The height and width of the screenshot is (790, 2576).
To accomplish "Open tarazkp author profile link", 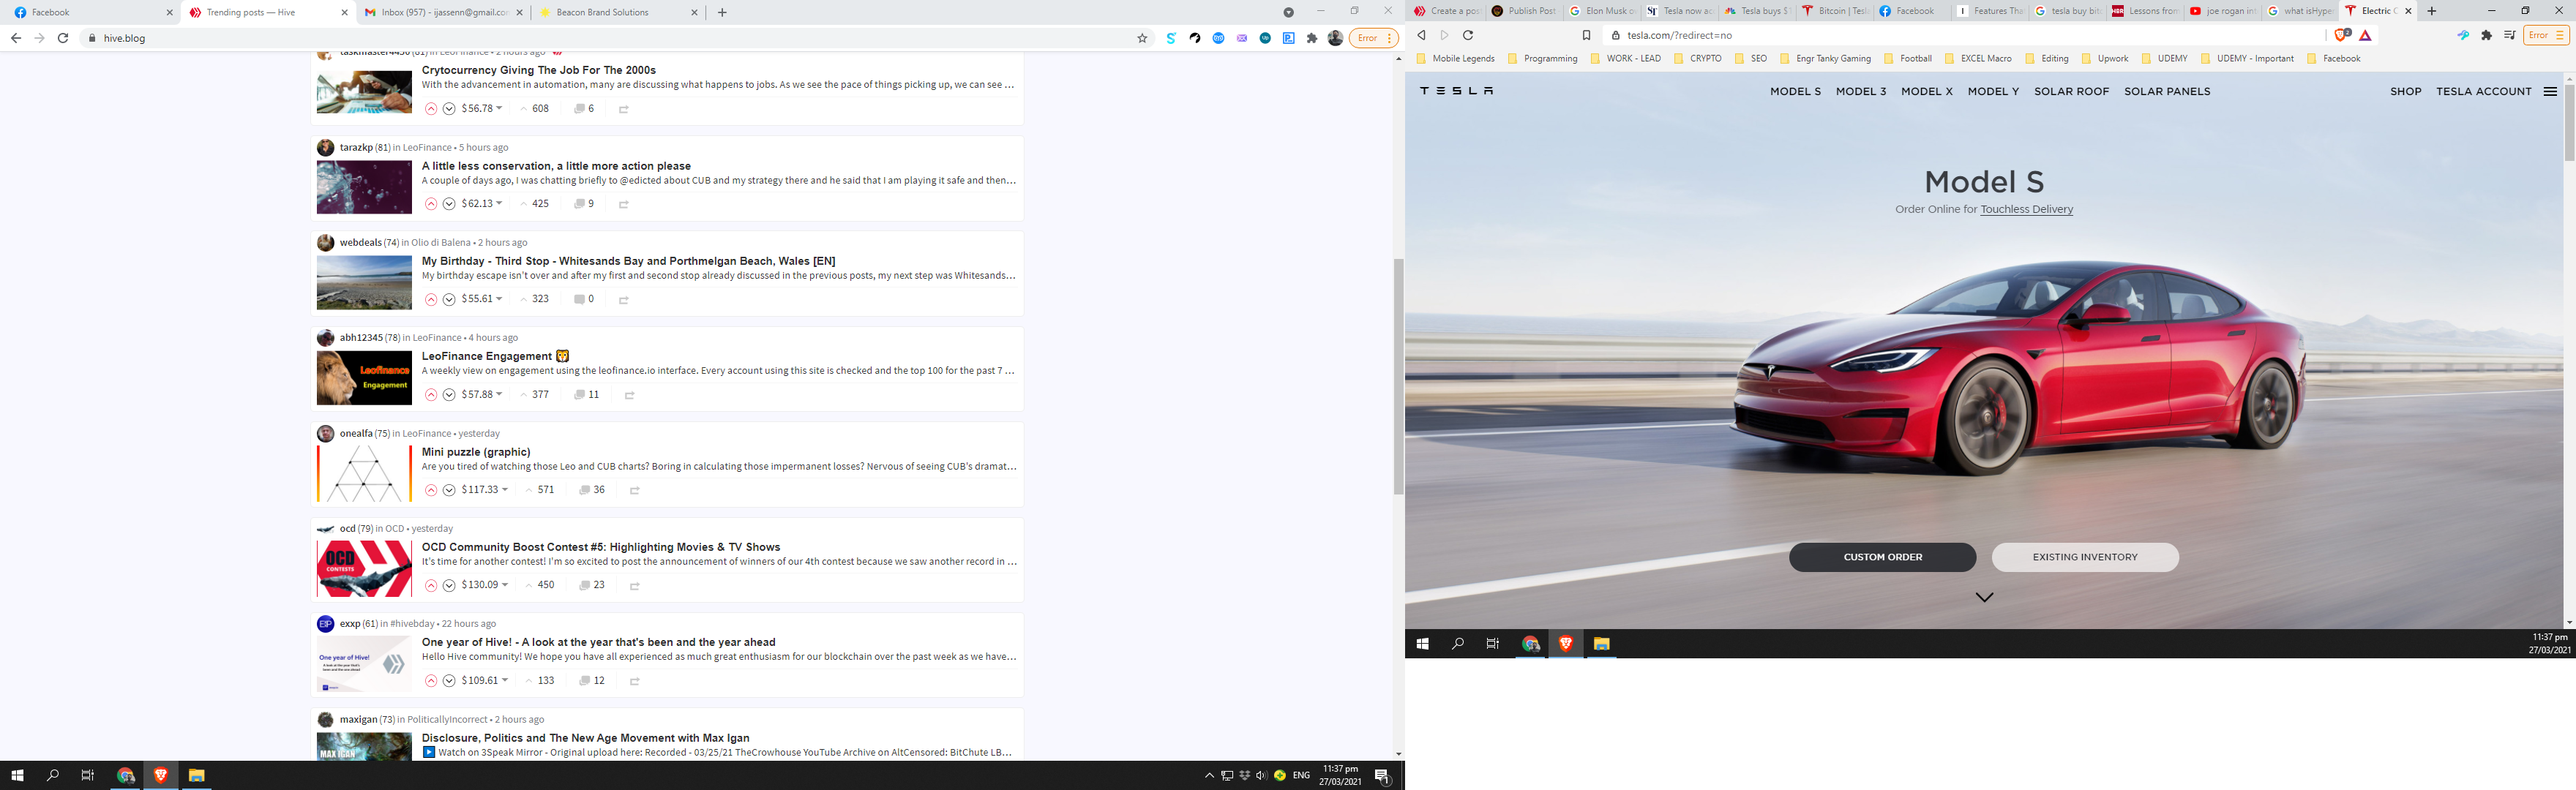I will point(356,148).
